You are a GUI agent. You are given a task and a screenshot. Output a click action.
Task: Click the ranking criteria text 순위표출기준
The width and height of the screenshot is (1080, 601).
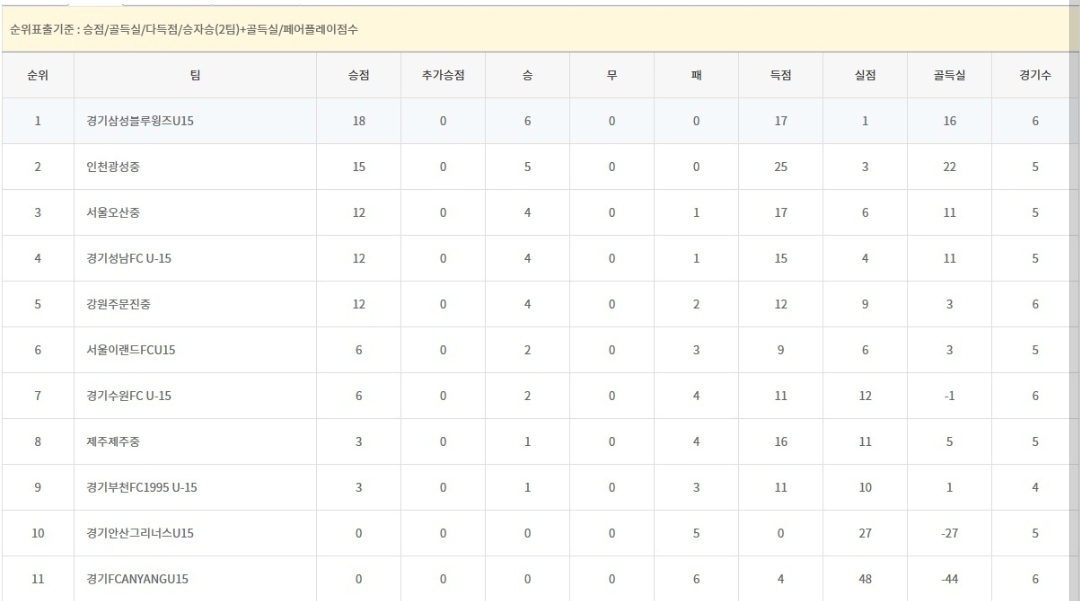[184, 29]
